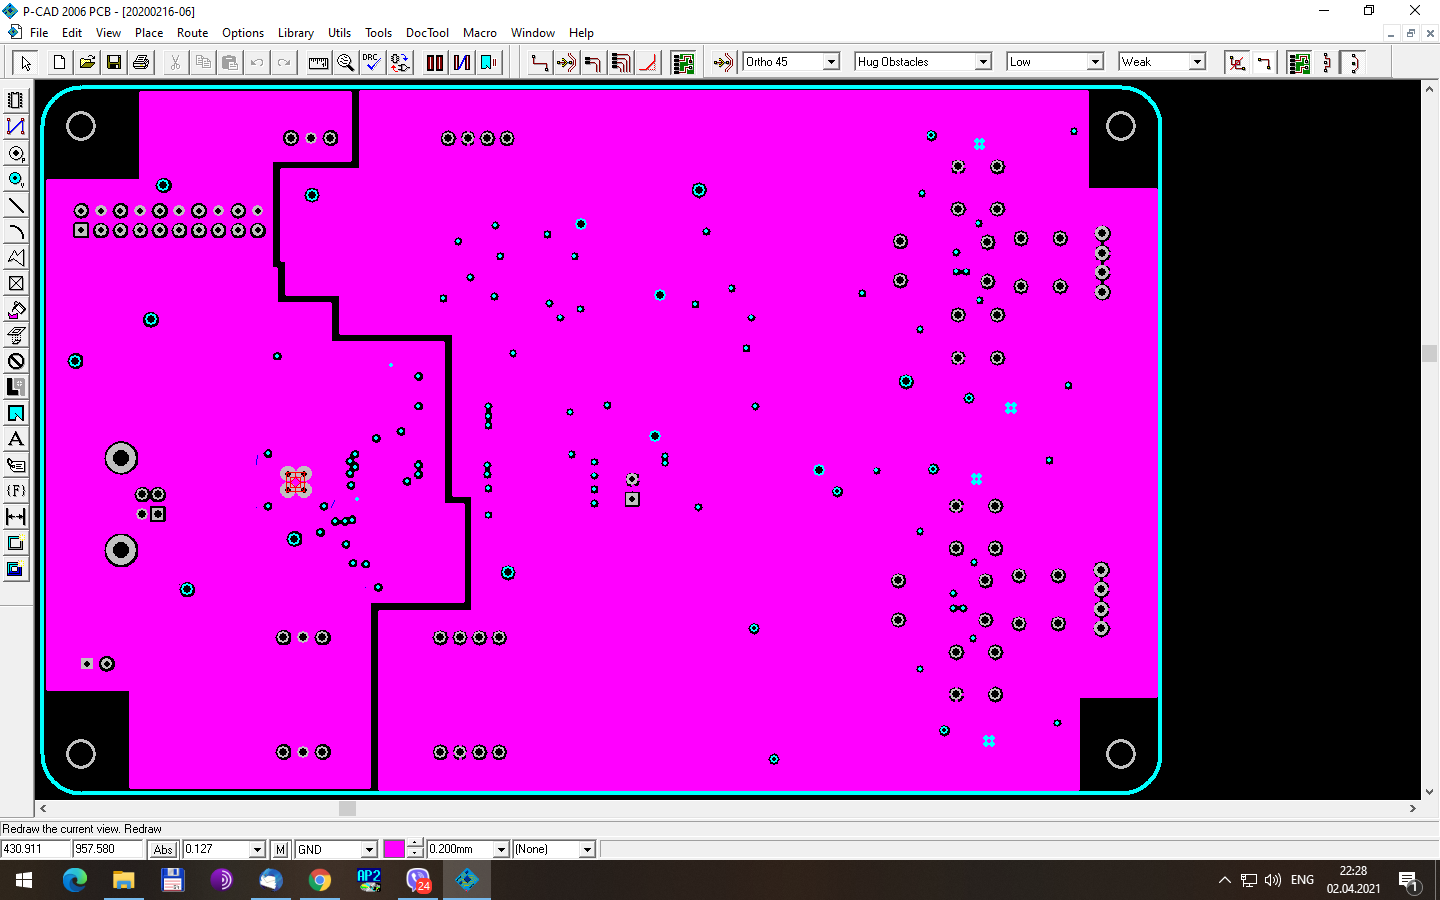Activate the Measure ruler tool
Image resolution: width=1440 pixels, height=900 pixels.
pyautogui.click(x=318, y=62)
